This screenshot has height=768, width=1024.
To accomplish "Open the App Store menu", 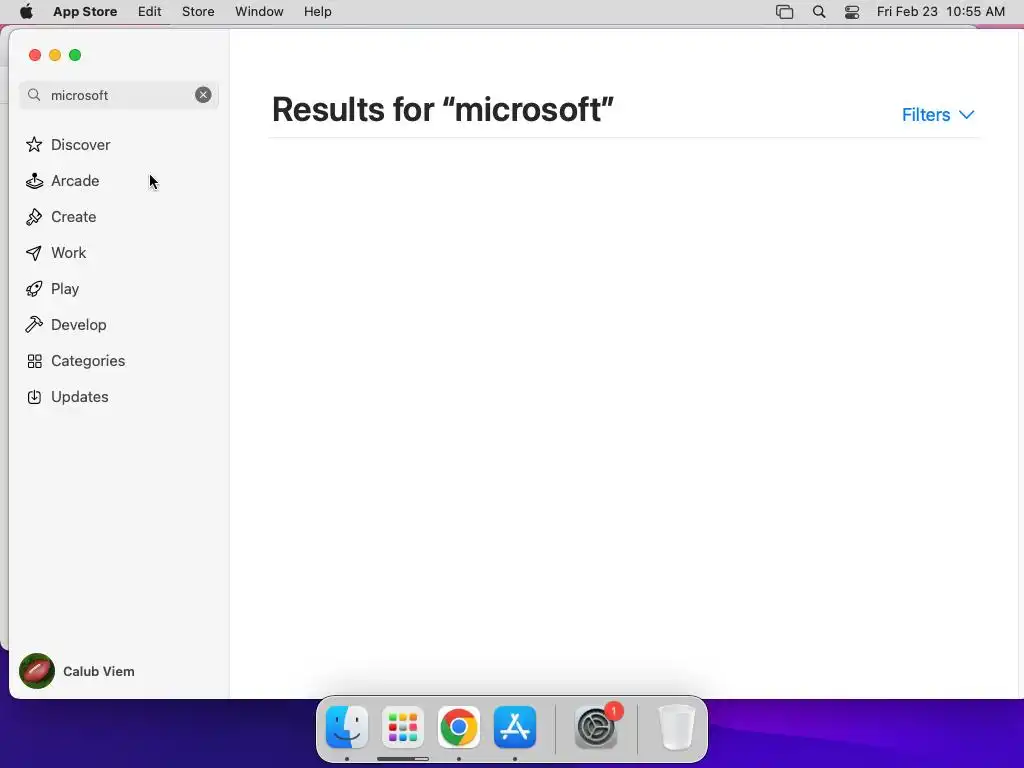I will coord(85,12).
